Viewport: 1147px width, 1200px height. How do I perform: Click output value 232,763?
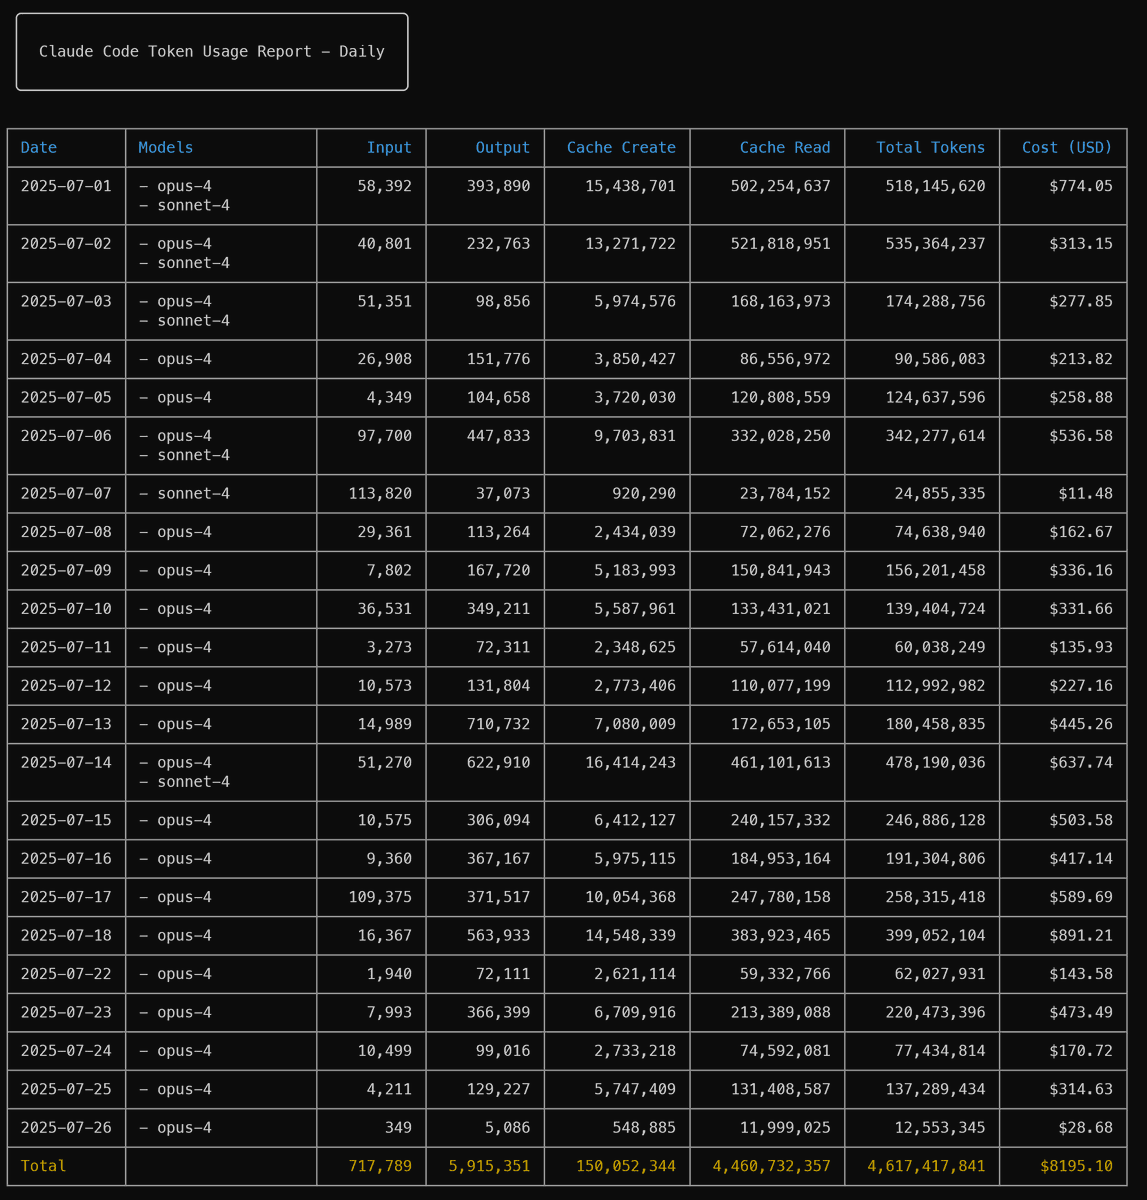point(499,244)
